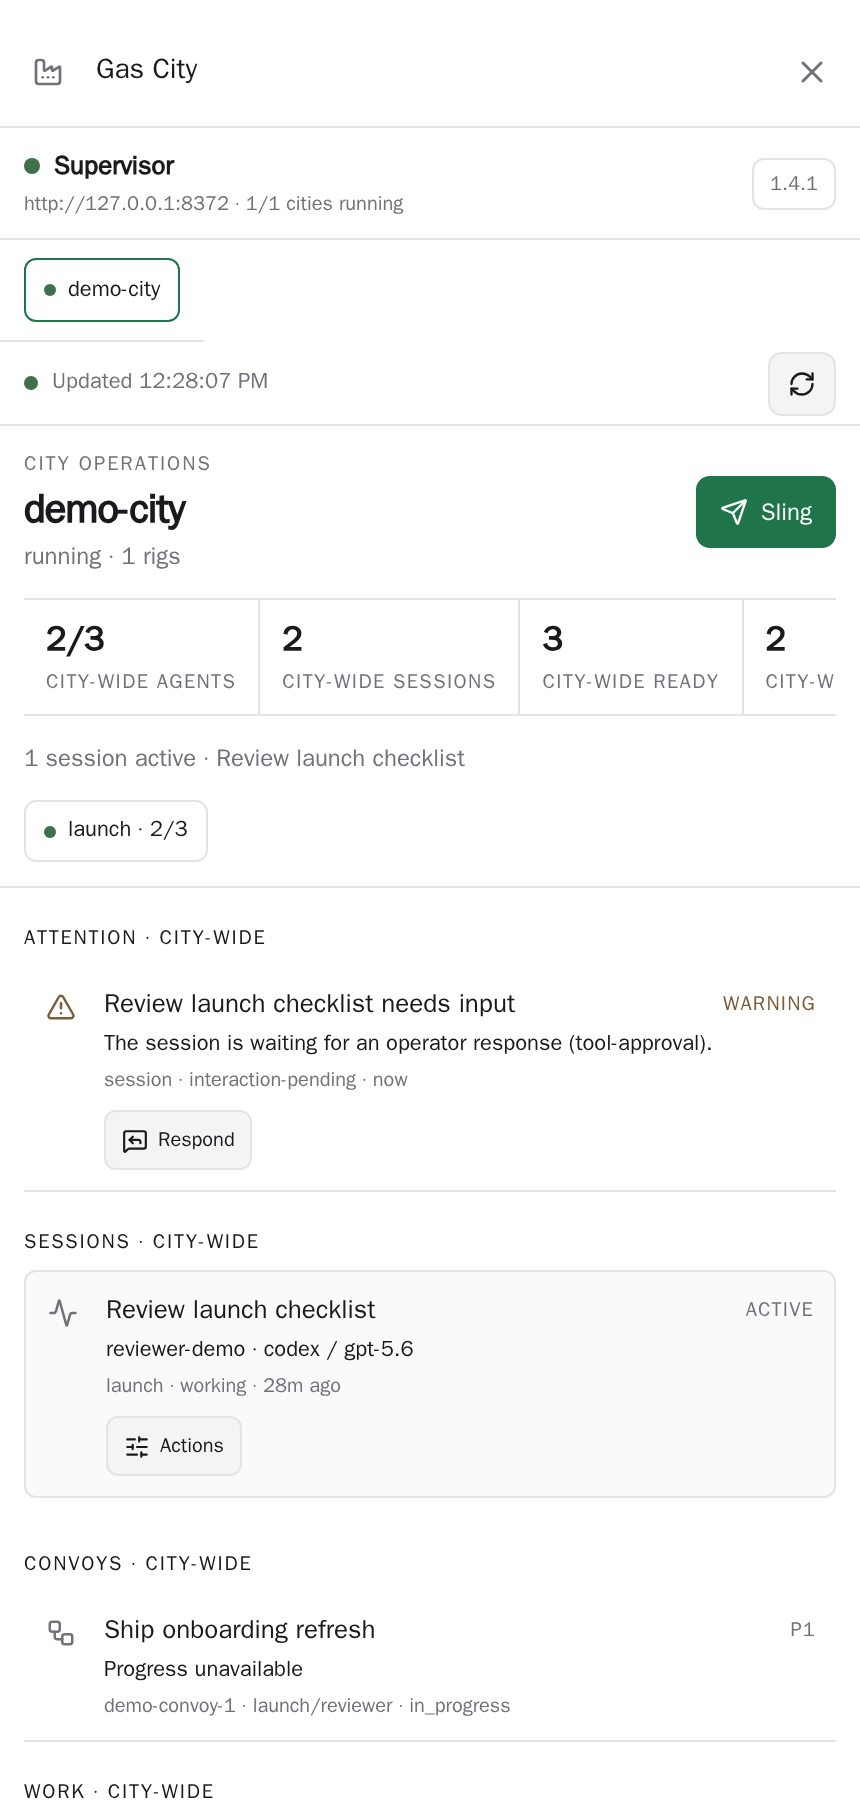Click the activity pulse icon in sessions
Image resolution: width=860 pixels, height=1800 pixels.
(63, 1312)
